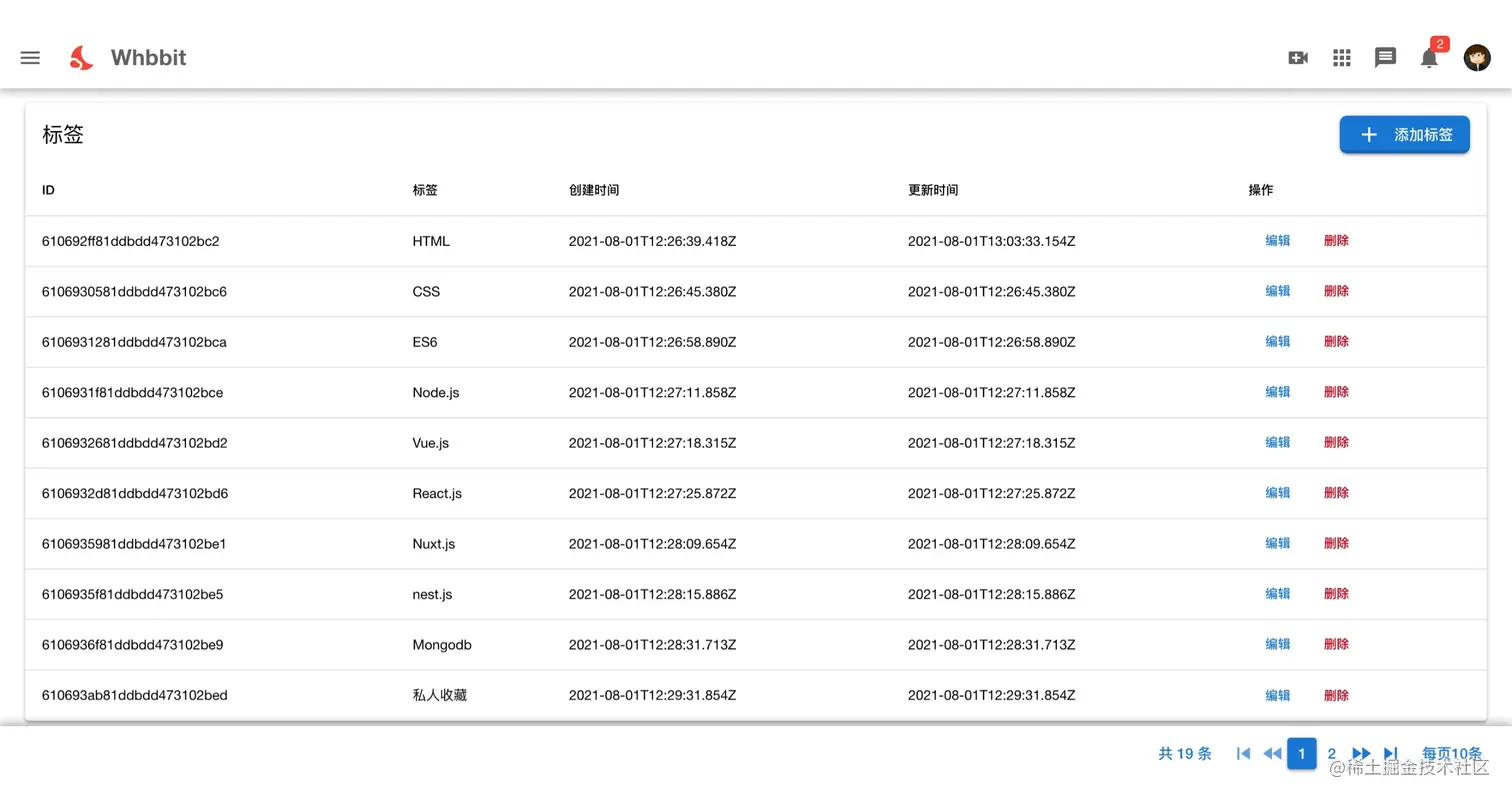
Task: Click the Whbbit squirrel logo
Action: pyautogui.click(x=81, y=57)
